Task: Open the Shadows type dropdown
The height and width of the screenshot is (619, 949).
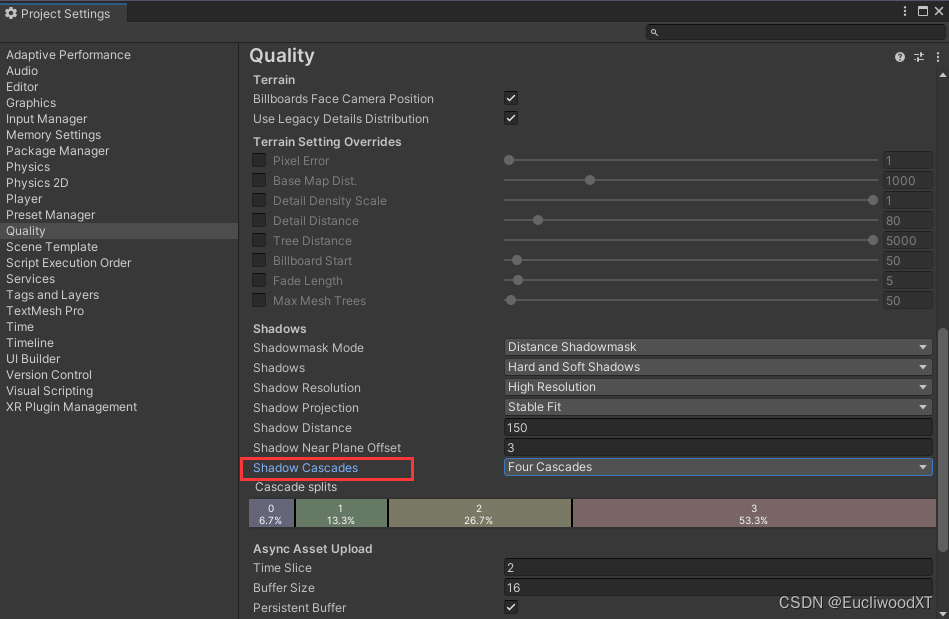Action: click(x=718, y=367)
